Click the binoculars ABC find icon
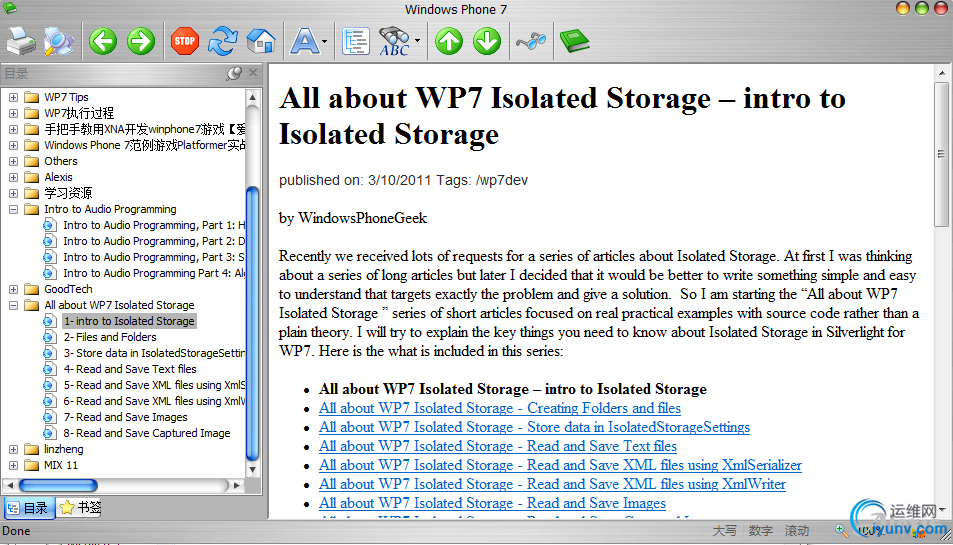953x545 pixels. [394, 41]
